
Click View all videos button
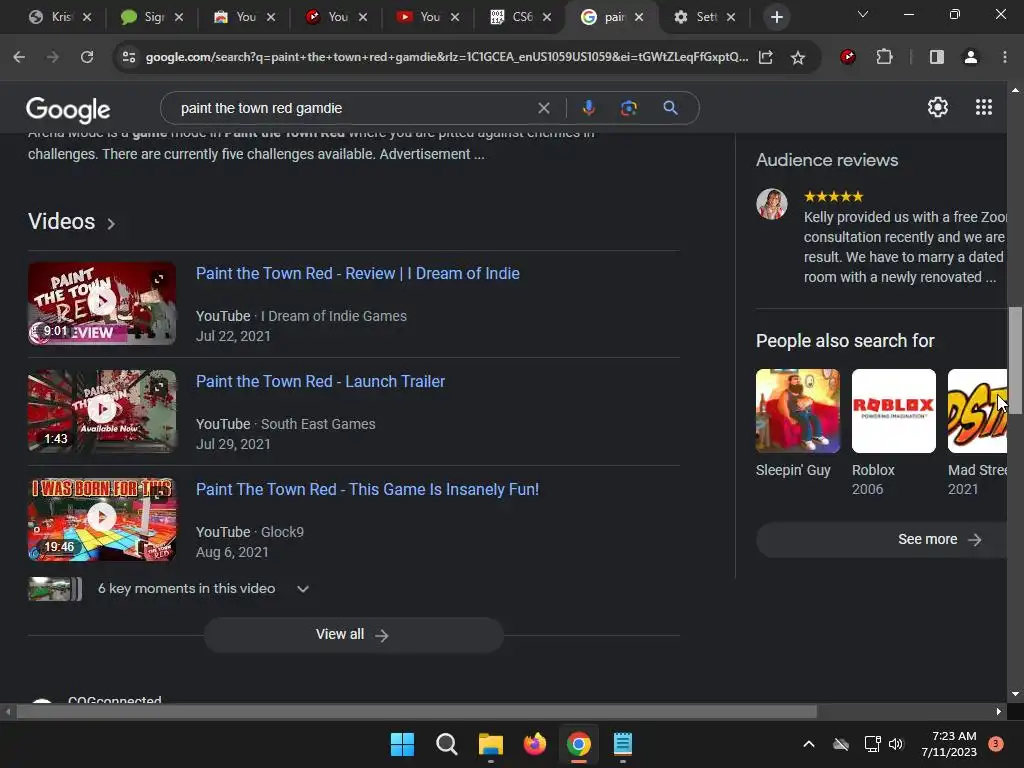click(353, 635)
